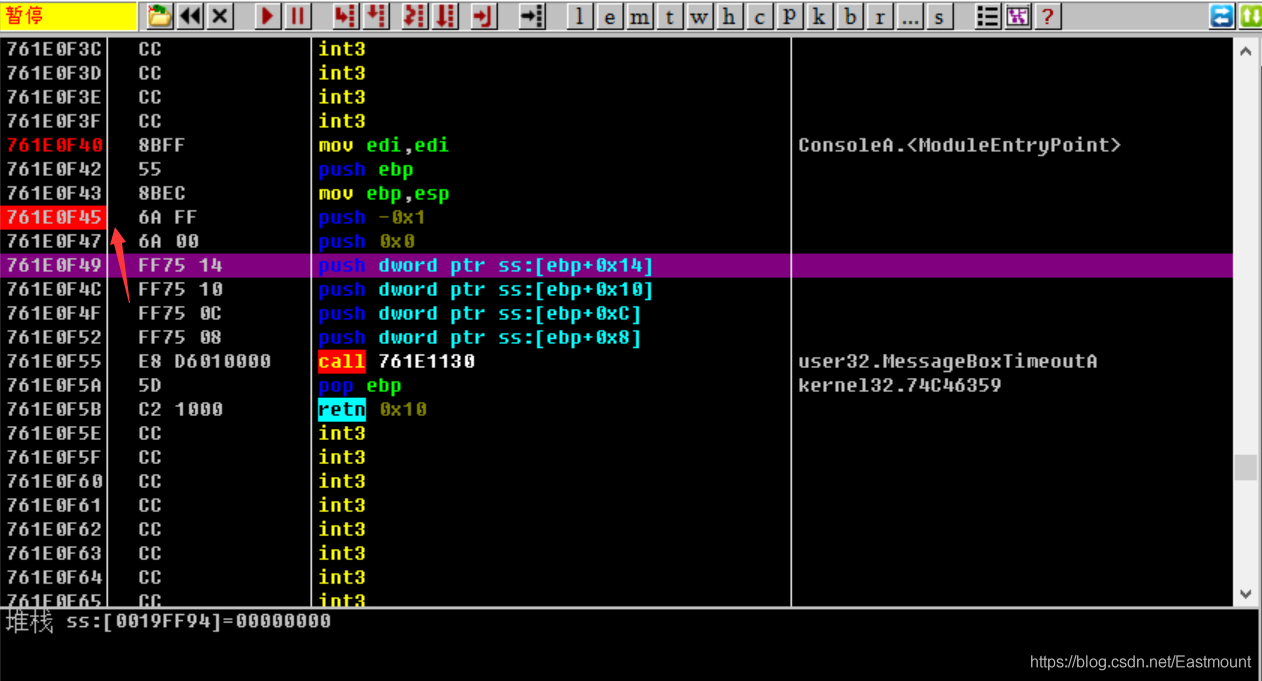Open Handles window with 'h' button
The image size is (1262, 681).
[x=730, y=17]
